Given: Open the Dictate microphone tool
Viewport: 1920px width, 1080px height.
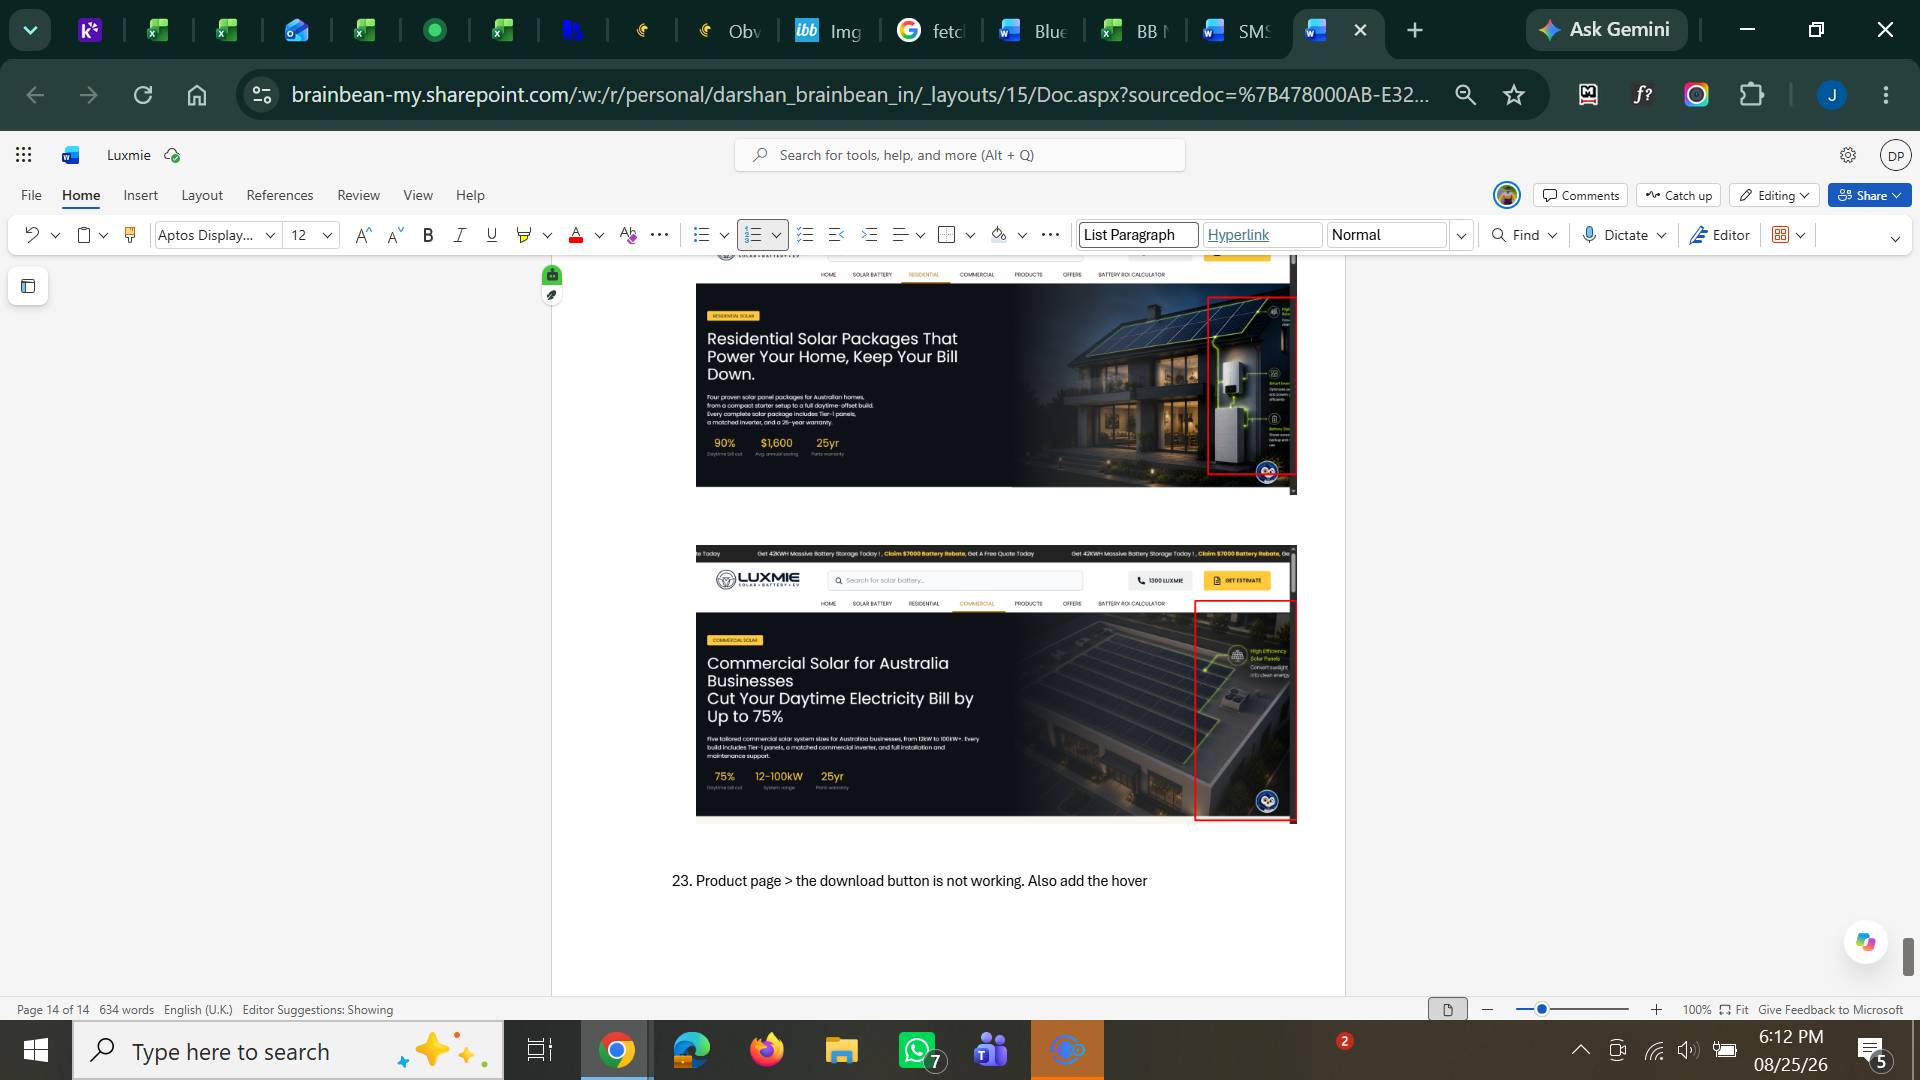Looking at the screenshot, I should 1589,235.
